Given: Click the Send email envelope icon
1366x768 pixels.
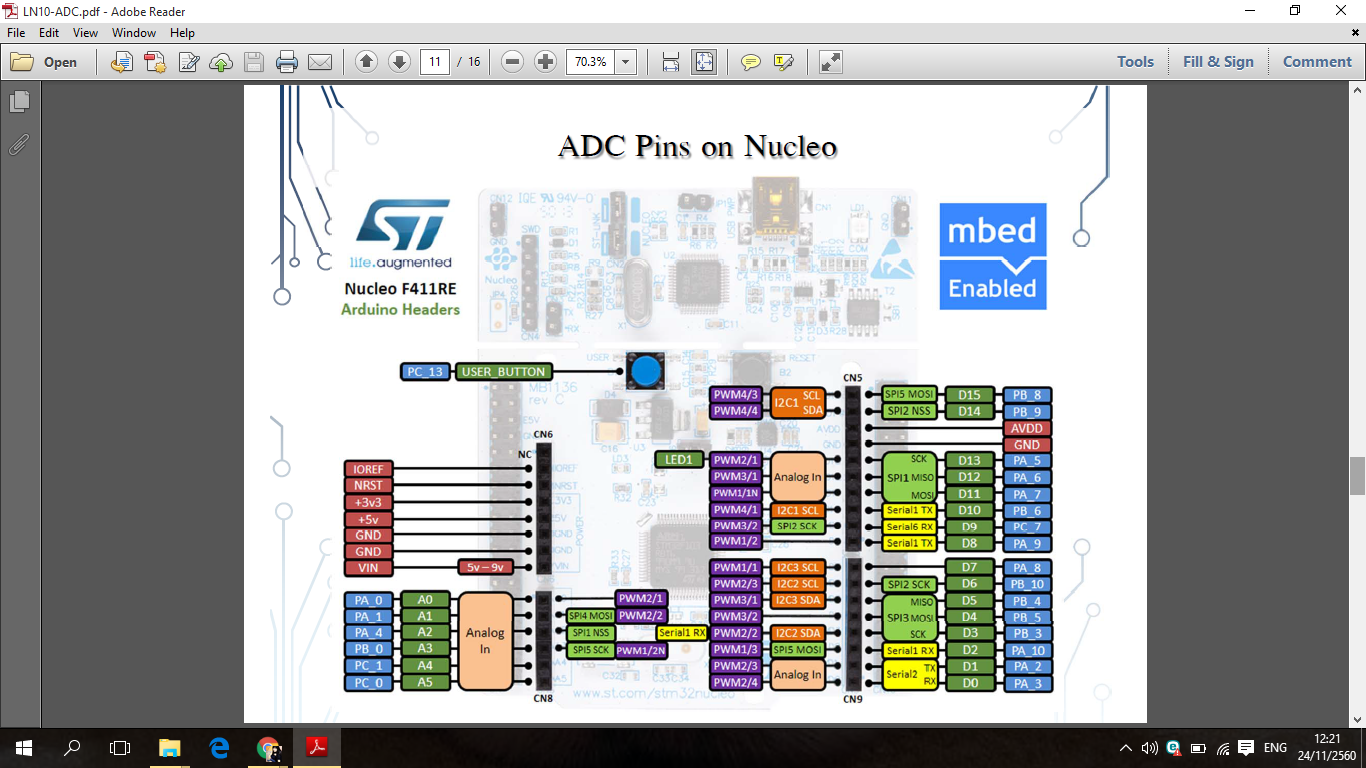Looking at the screenshot, I should 320,62.
